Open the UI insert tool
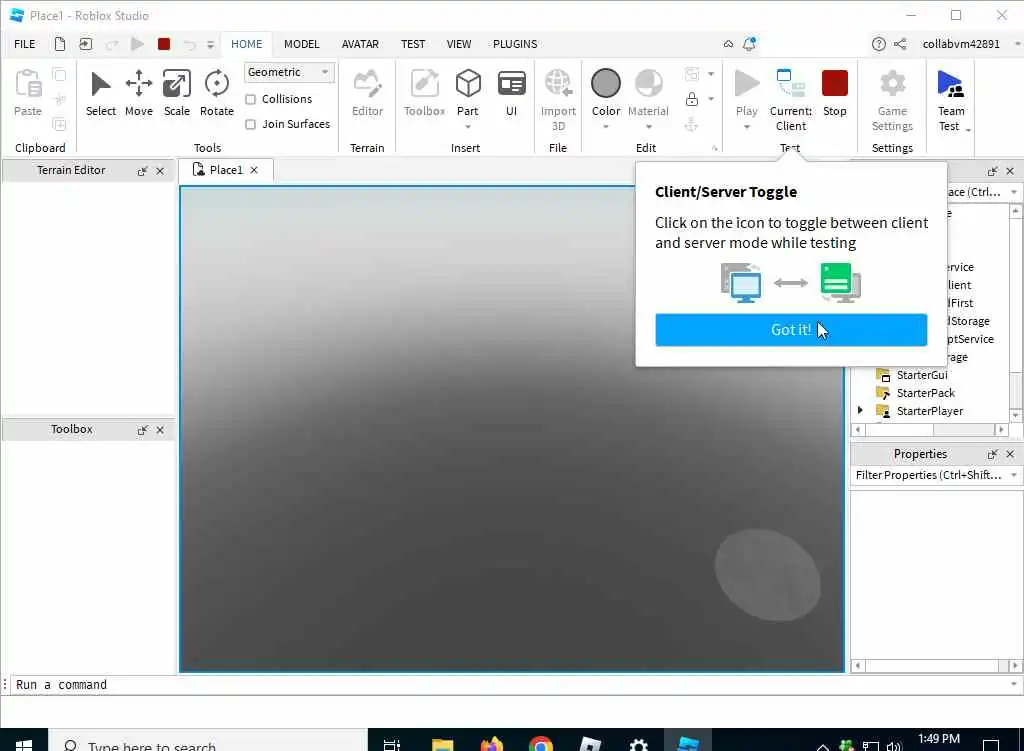Viewport: 1024px width, 751px height. point(511,93)
